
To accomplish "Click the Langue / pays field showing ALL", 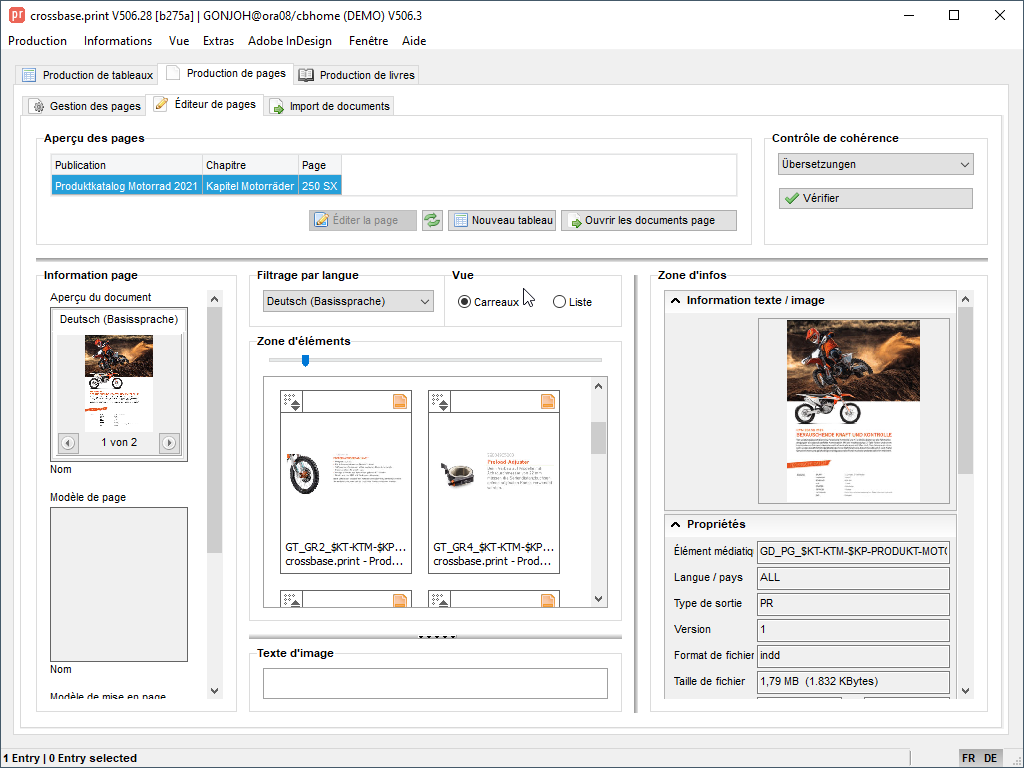I will point(853,577).
